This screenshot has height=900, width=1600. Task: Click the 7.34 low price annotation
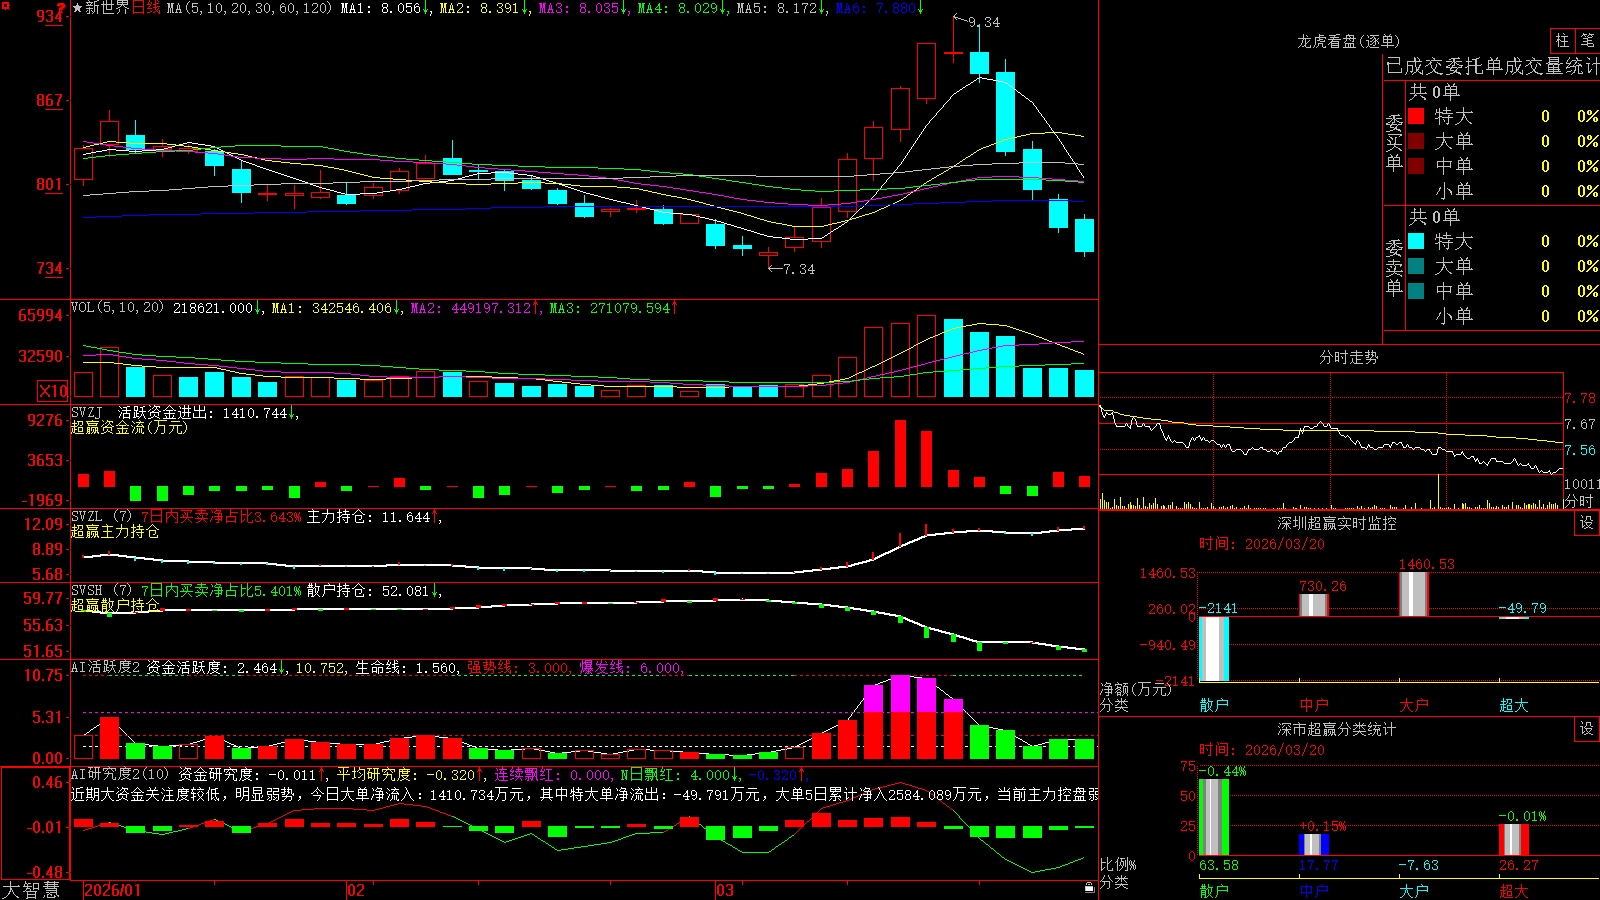tap(798, 269)
